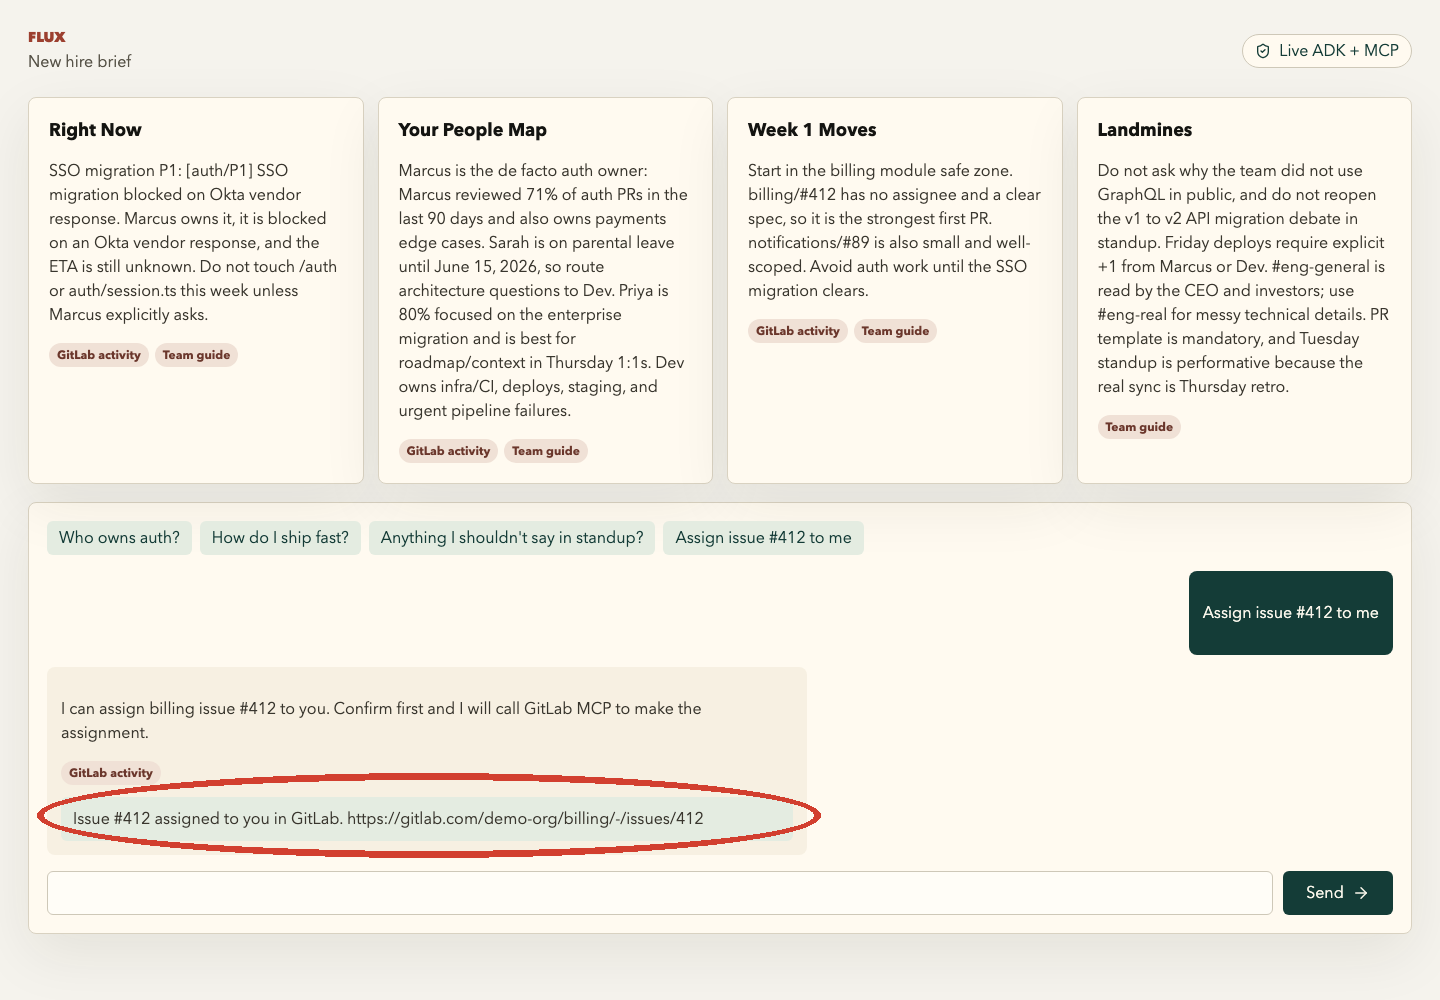Click the text 'Start in the billing module safe zone.'
This screenshot has width=1440, height=1000.
(x=880, y=171)
